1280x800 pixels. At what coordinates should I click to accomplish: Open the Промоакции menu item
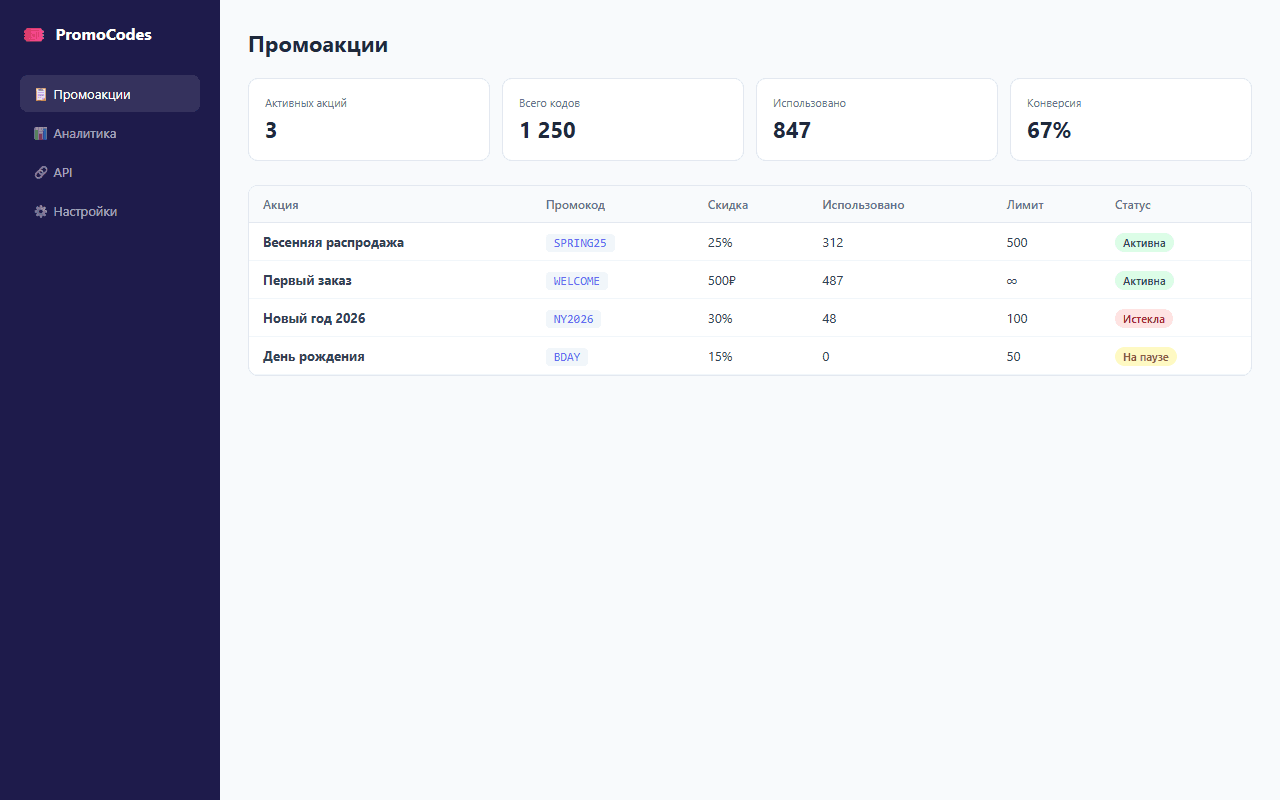110,94
